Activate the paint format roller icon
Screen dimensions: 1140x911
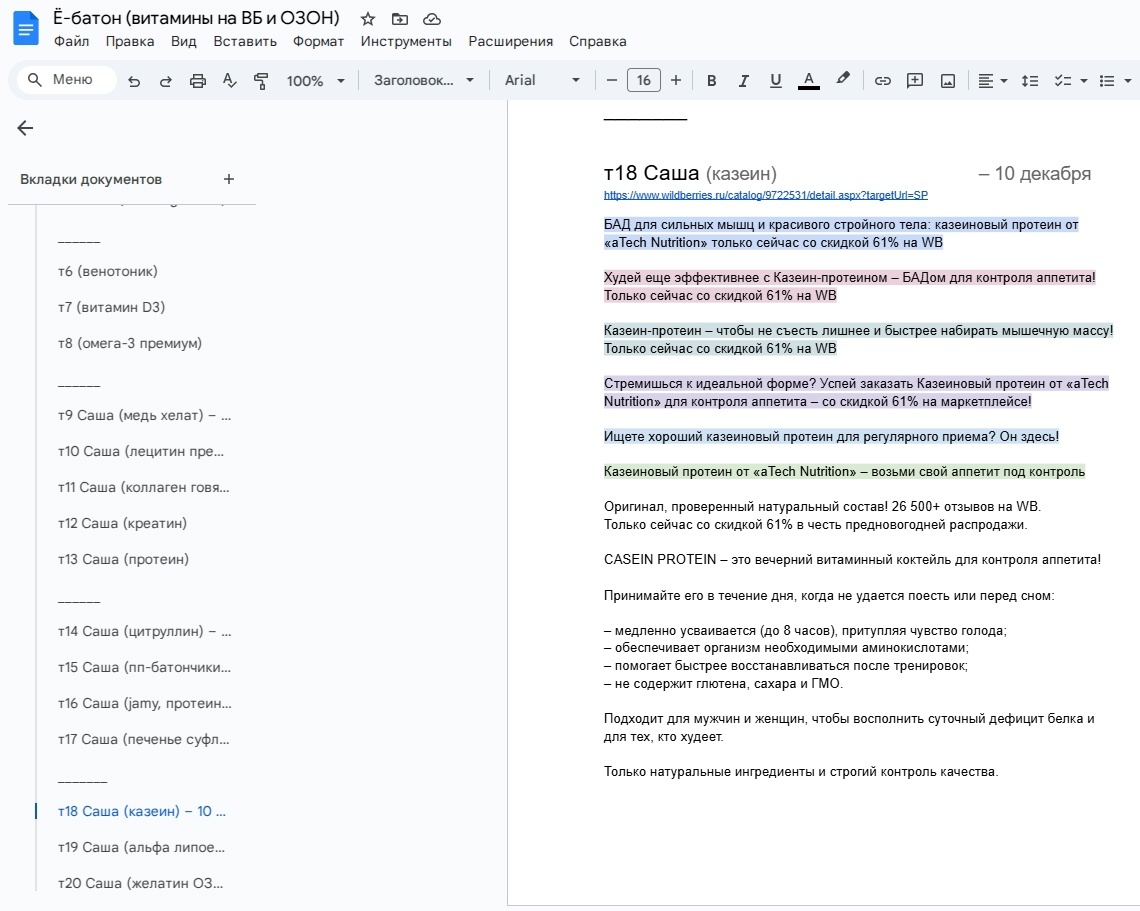click(x=261, y=81)
